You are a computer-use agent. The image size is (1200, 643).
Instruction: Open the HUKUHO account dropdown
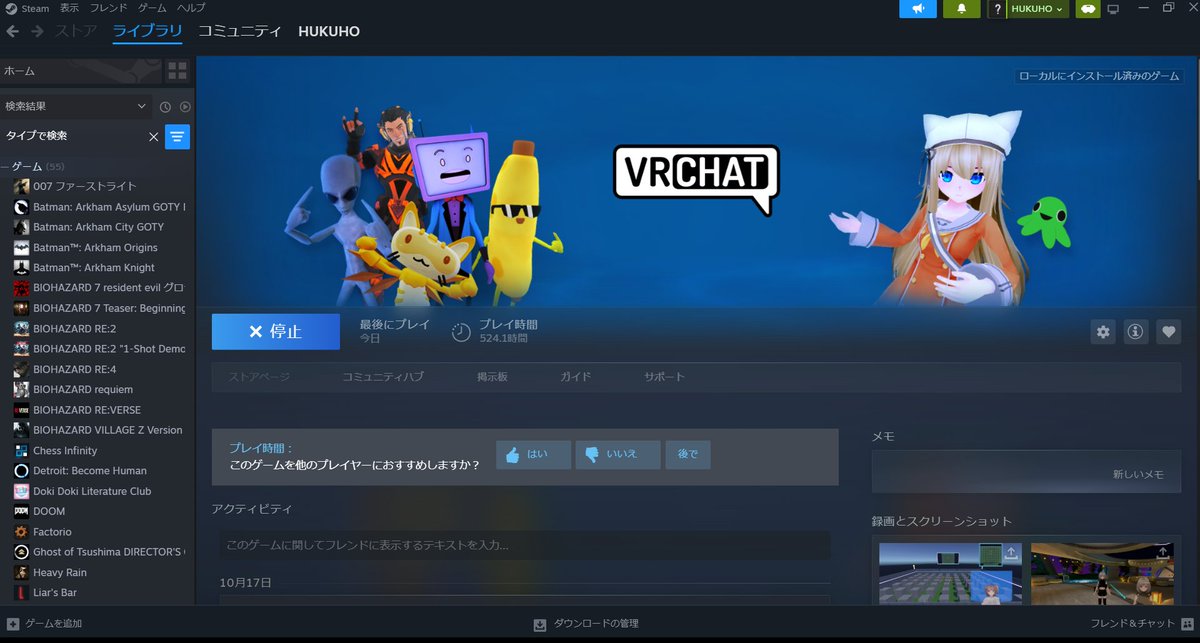point(1036,9)
